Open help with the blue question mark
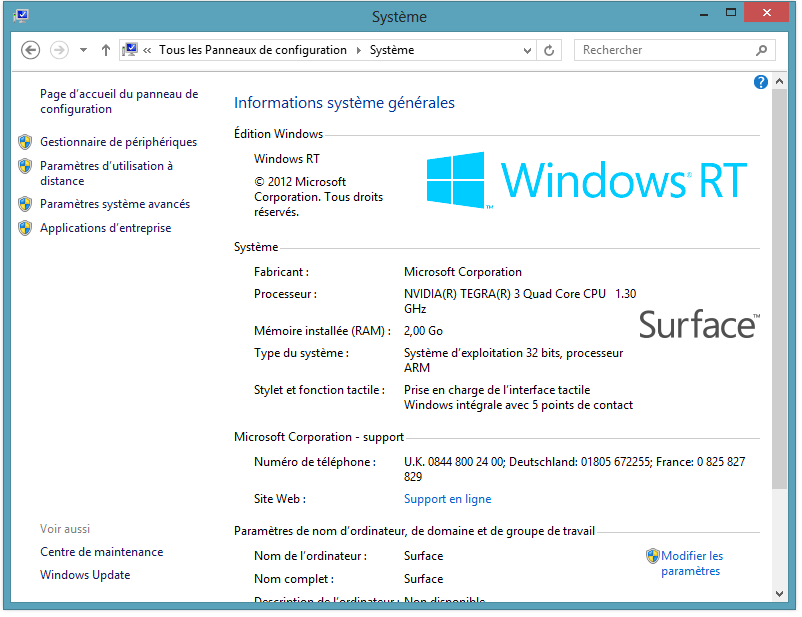 point(761,82)
